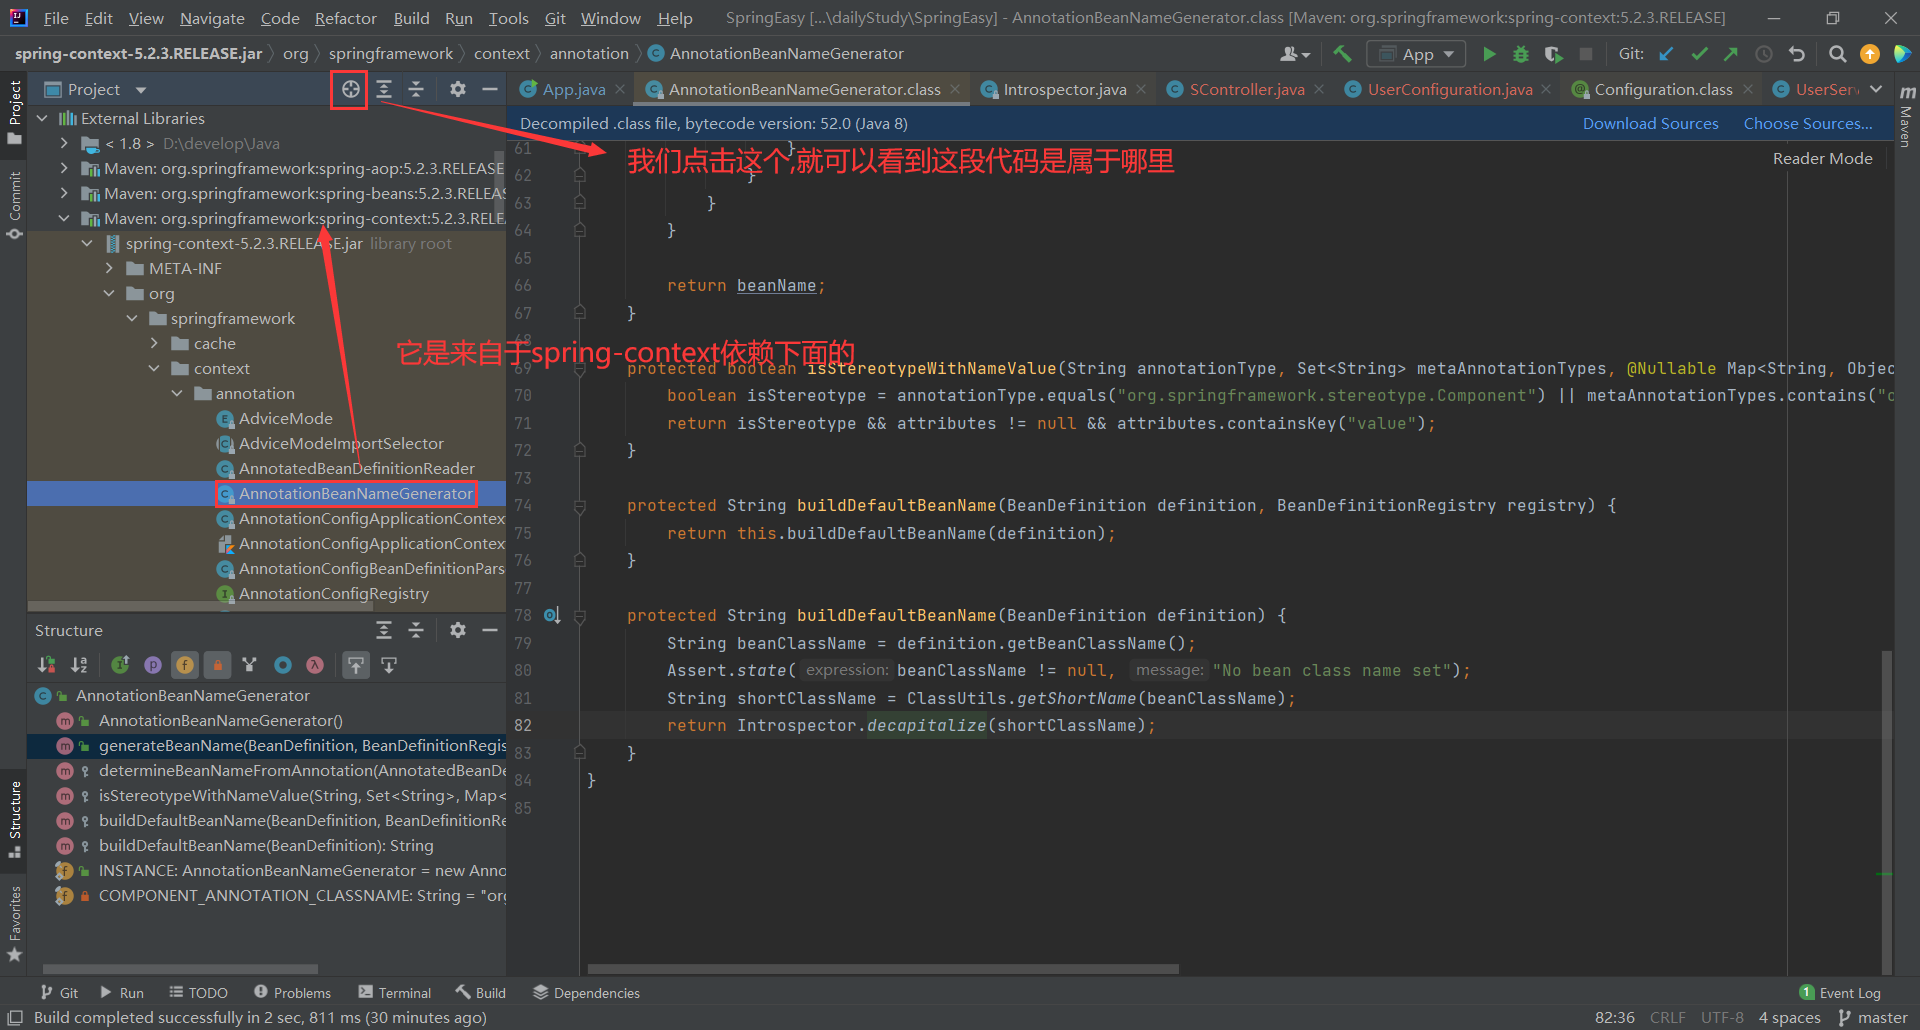Rollback changes with undo arrow icon
This screenshot has width=1920, height=1030.
1797,54
